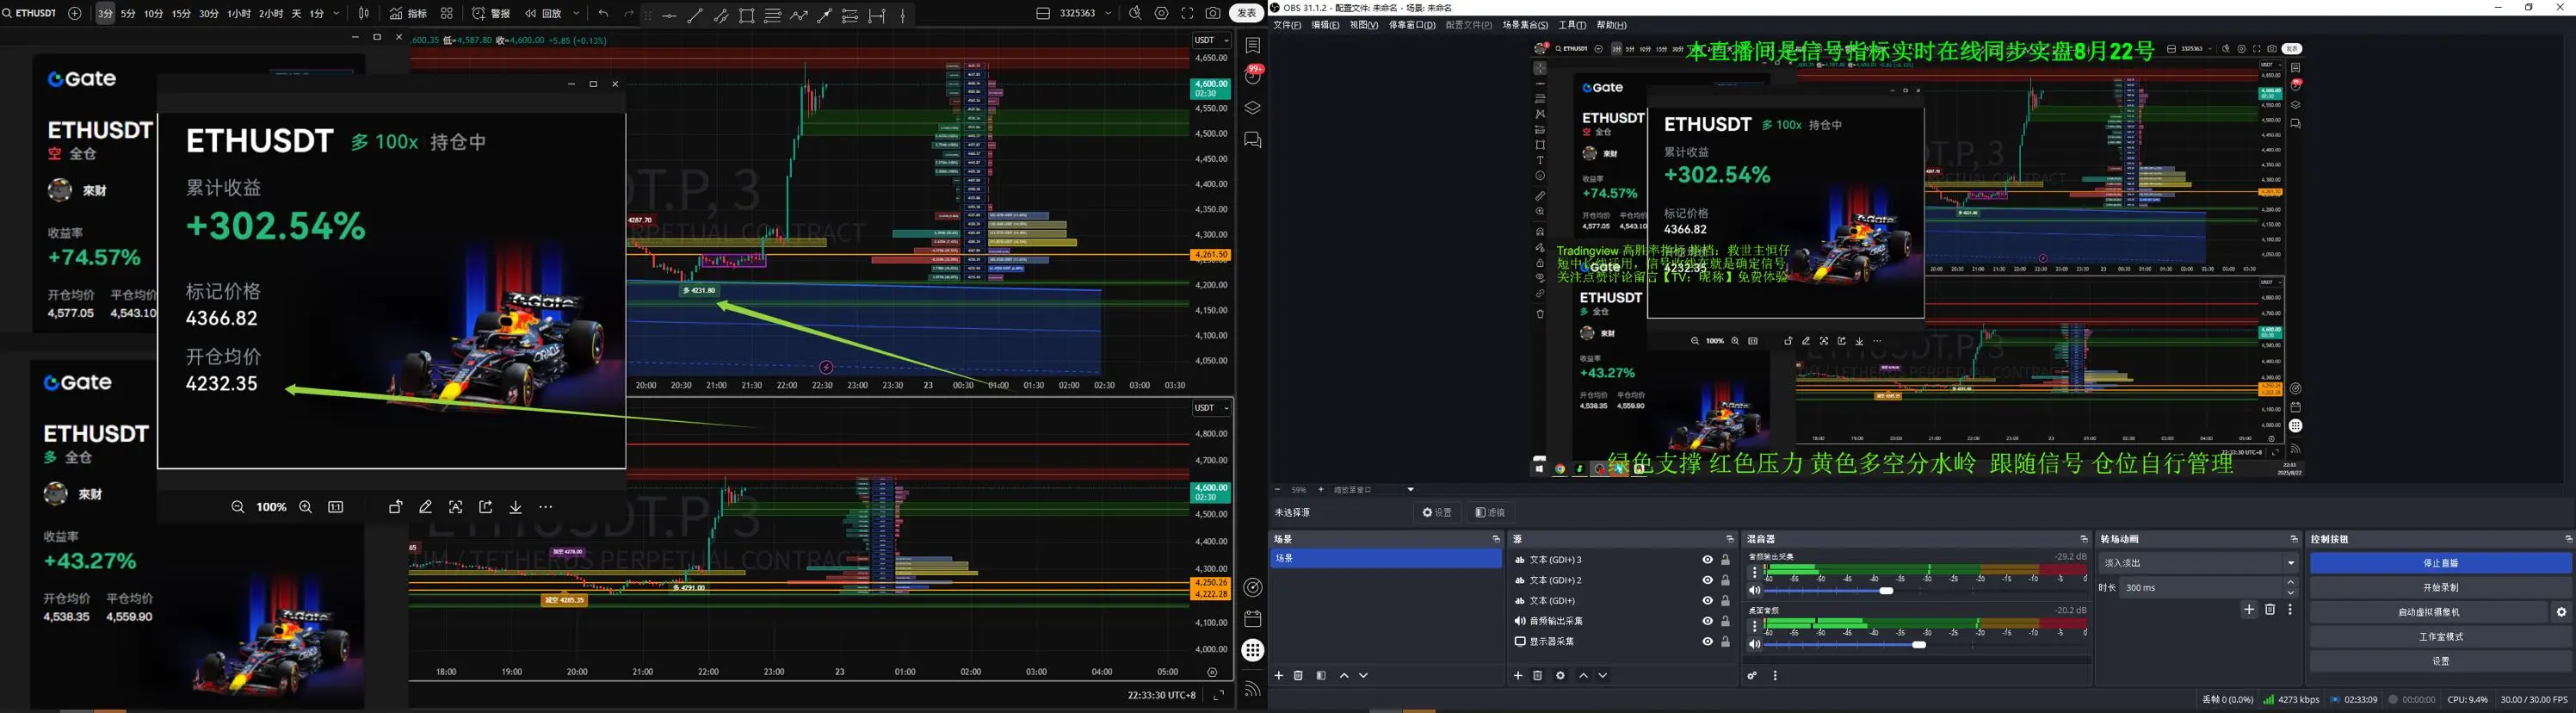Image resolution: width=2576 pixels, height=713 pixels.
Task: Create a new 警报 alert
Action: 491,14
